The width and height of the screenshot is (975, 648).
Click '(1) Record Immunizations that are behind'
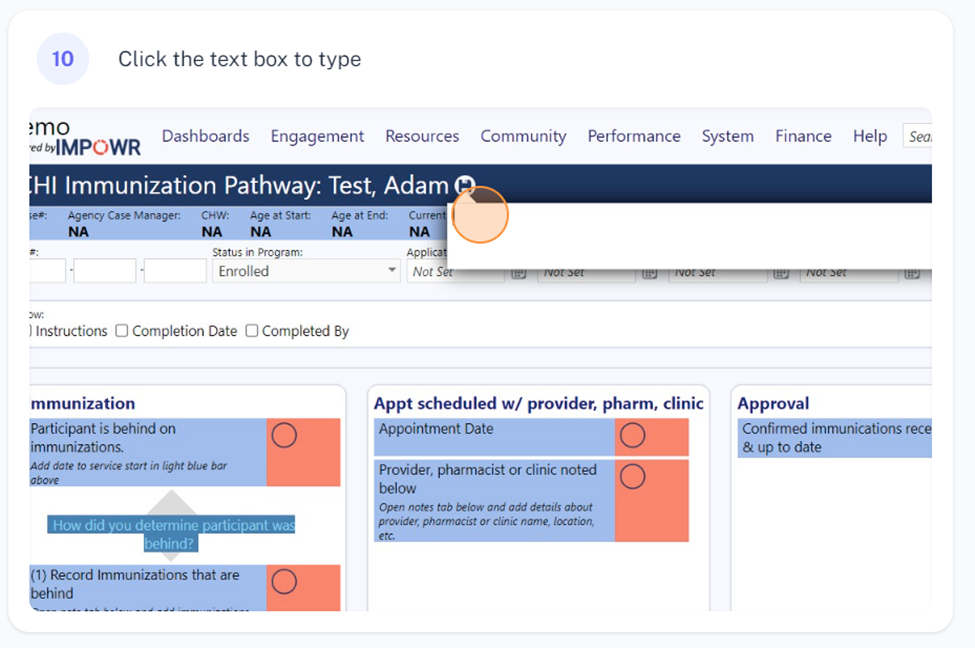pos(148,588)
